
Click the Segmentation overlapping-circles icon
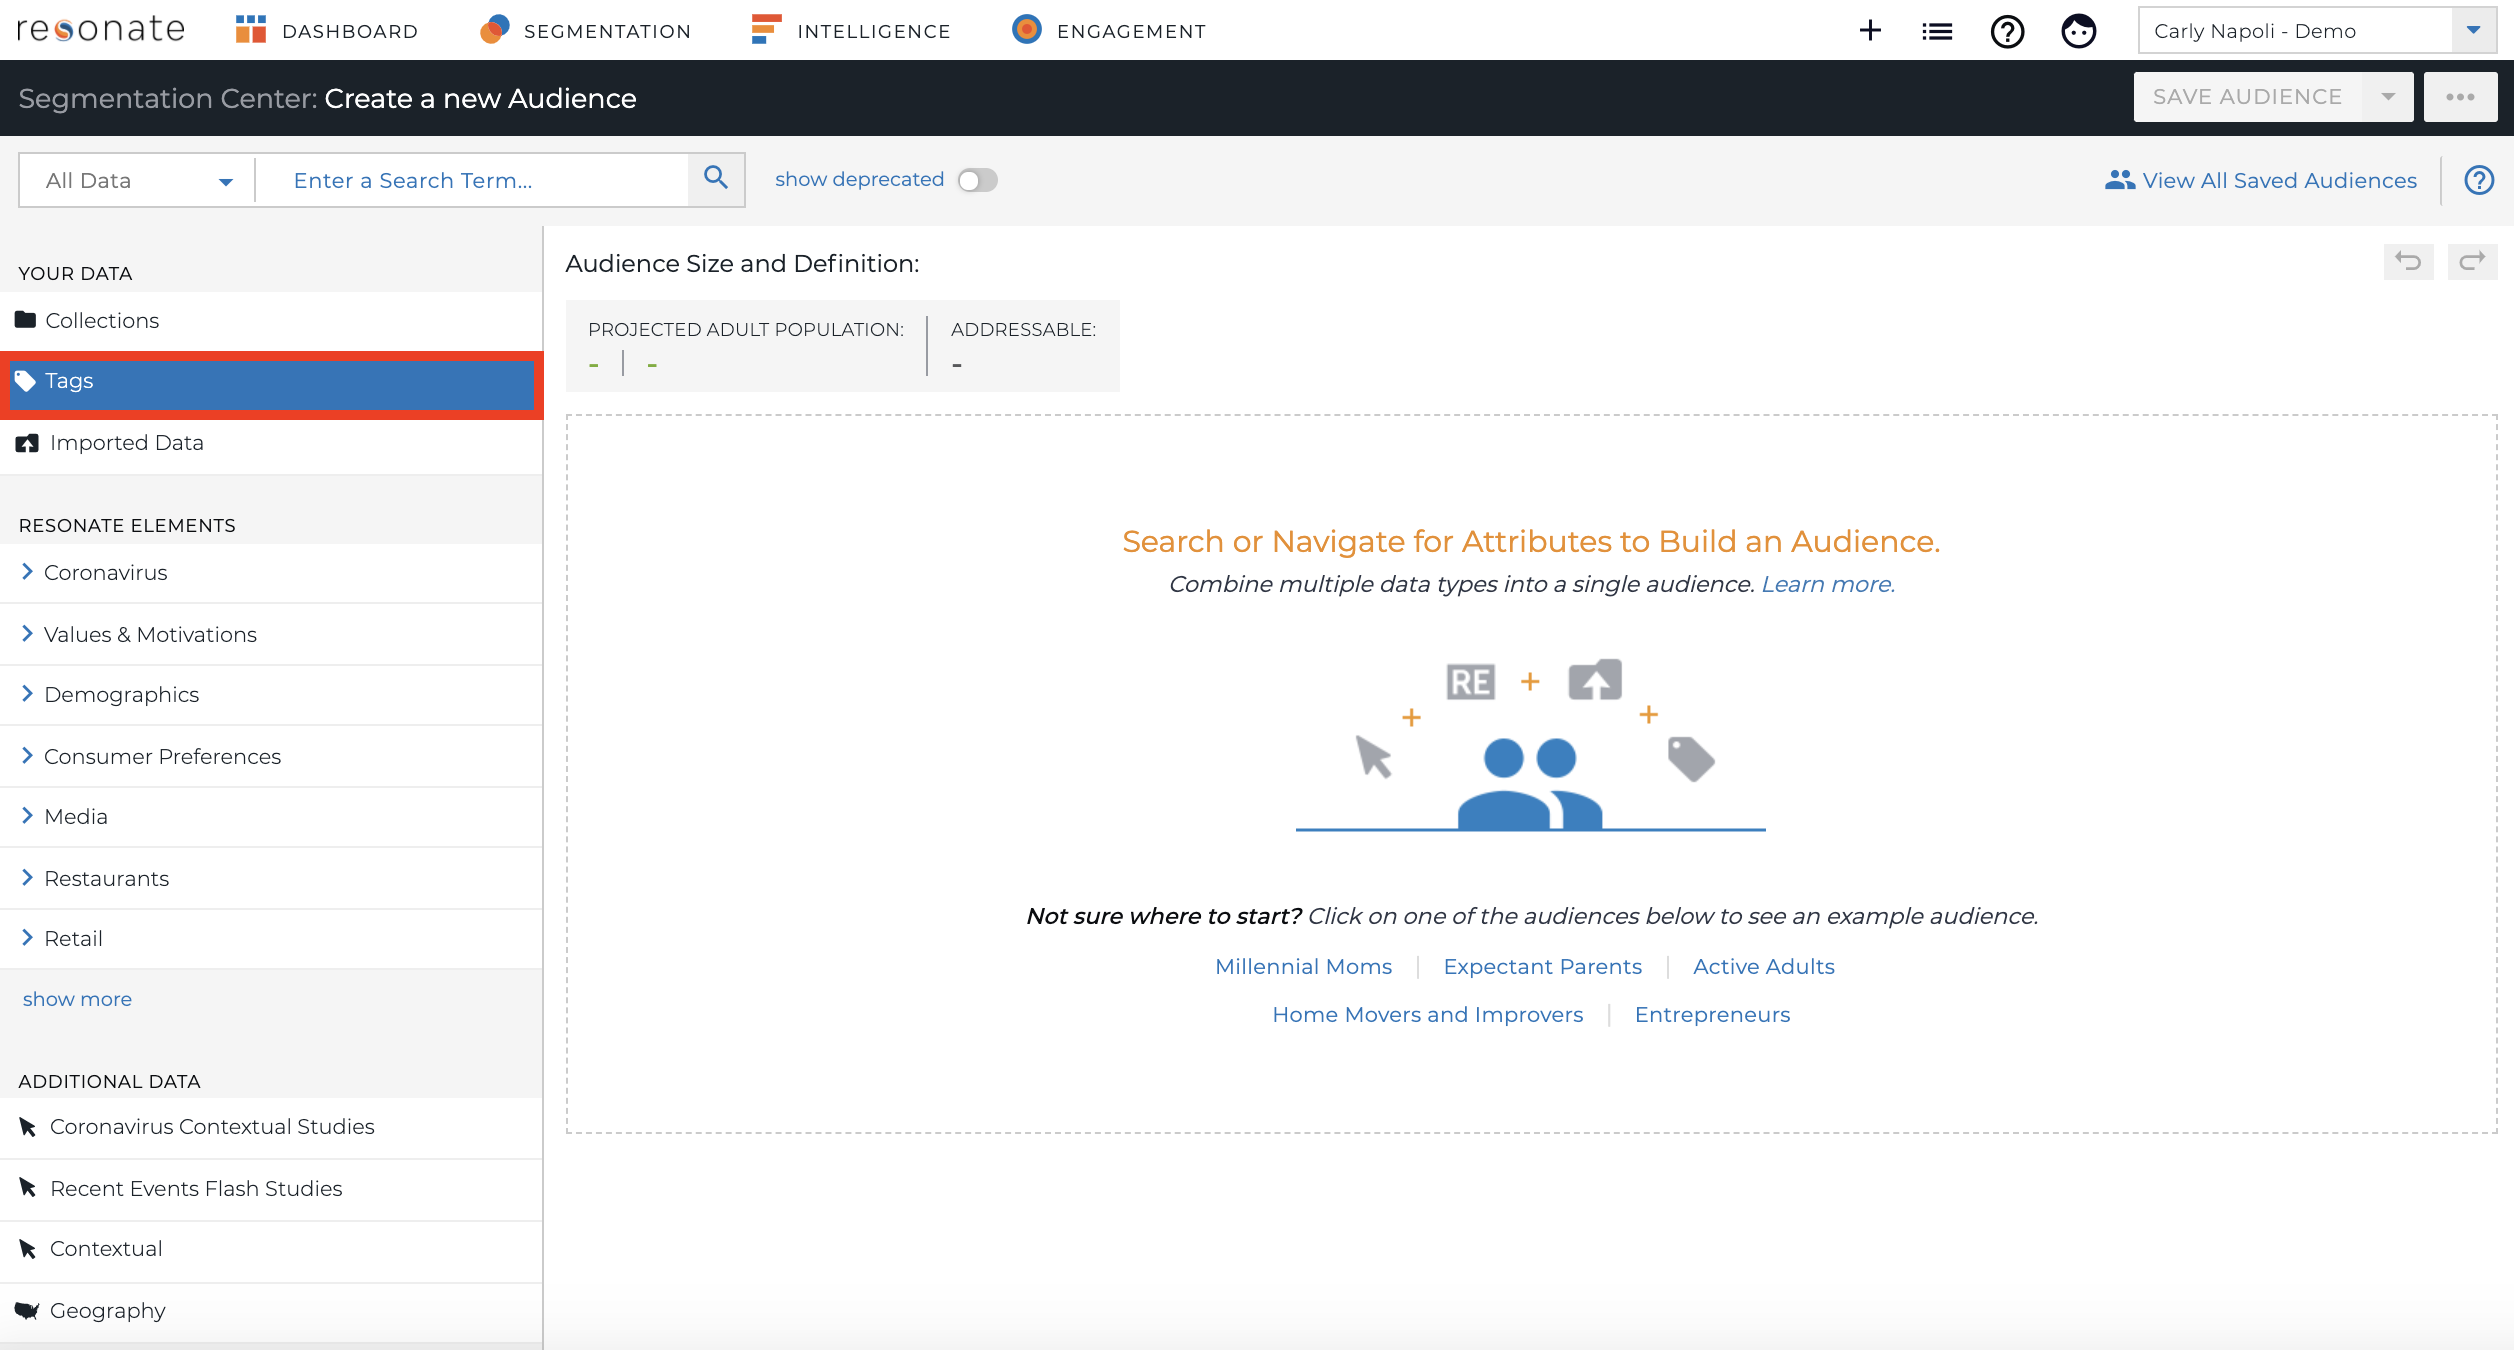pos(495,30)
